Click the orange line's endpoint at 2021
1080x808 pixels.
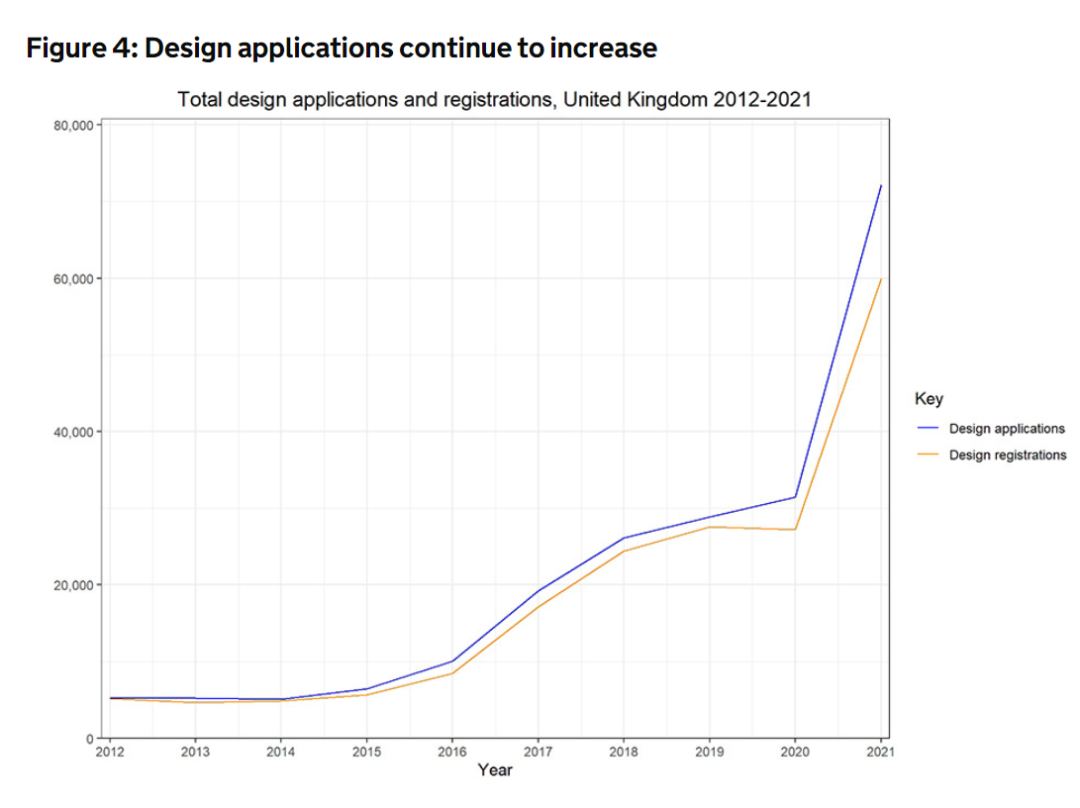[x=880, y=279]
